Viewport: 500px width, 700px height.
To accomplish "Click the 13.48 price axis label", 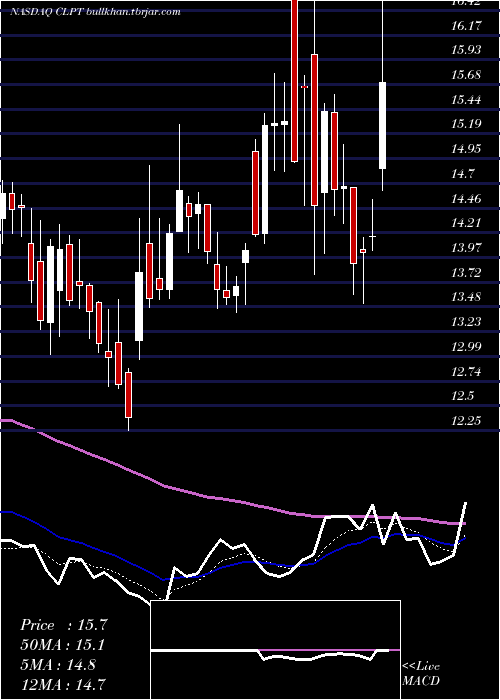I will point(466,297).
